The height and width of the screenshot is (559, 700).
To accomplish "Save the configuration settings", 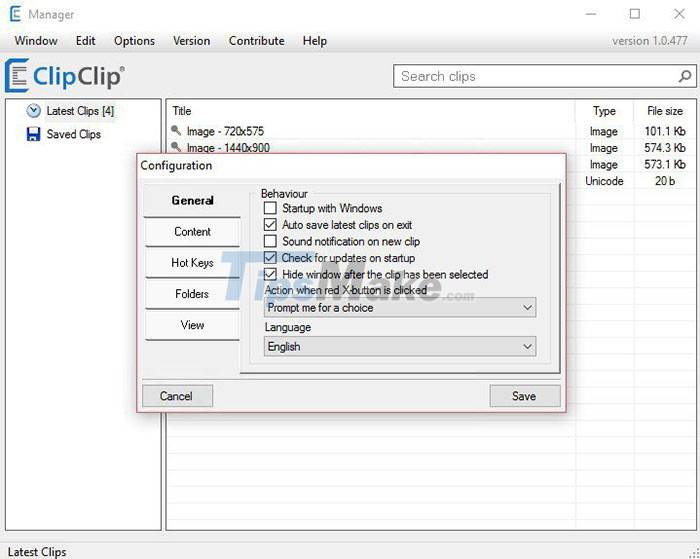I will tap(525, 396).
